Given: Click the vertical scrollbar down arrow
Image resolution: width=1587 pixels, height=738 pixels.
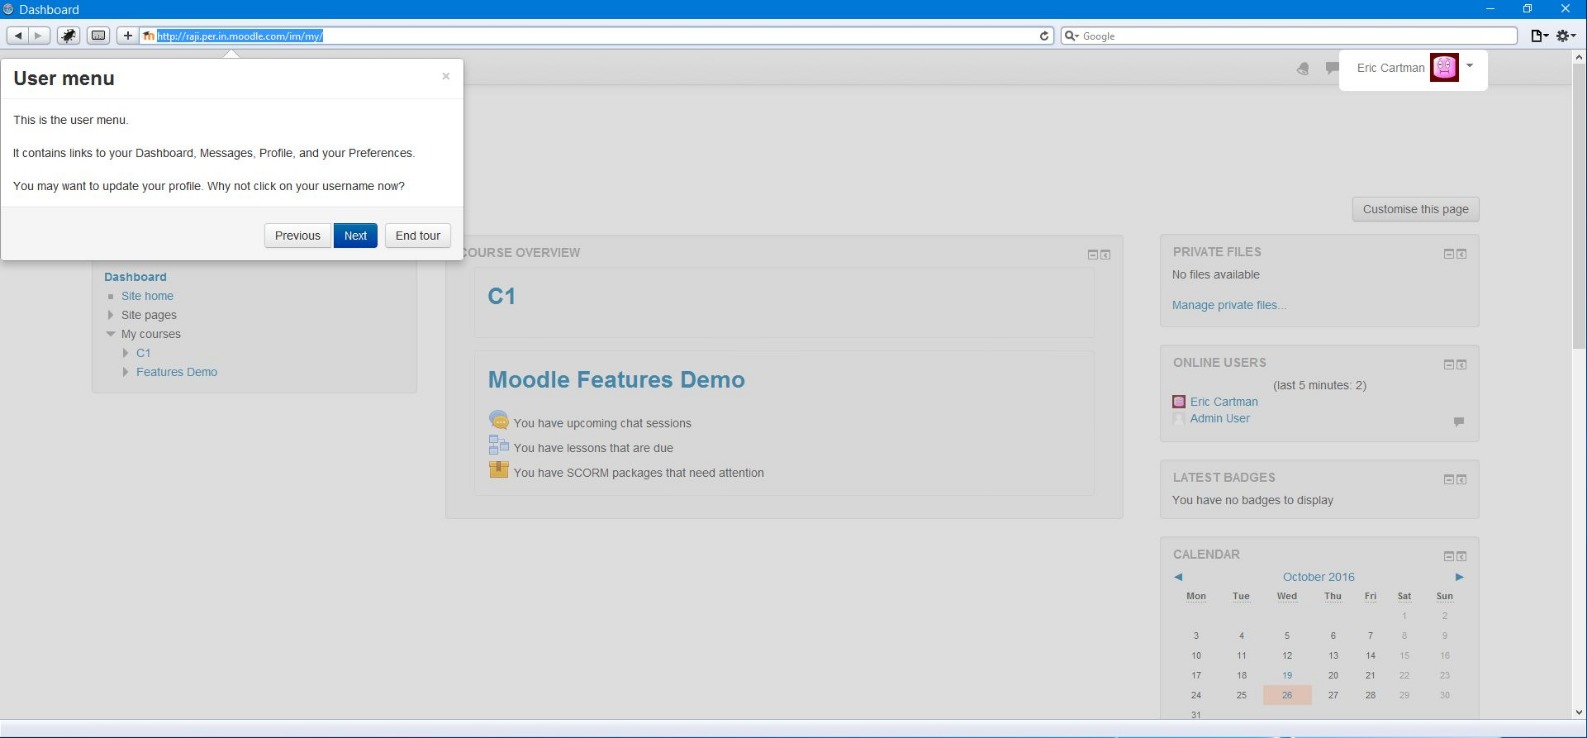Looking at the screenshot, I should 1579,712.
